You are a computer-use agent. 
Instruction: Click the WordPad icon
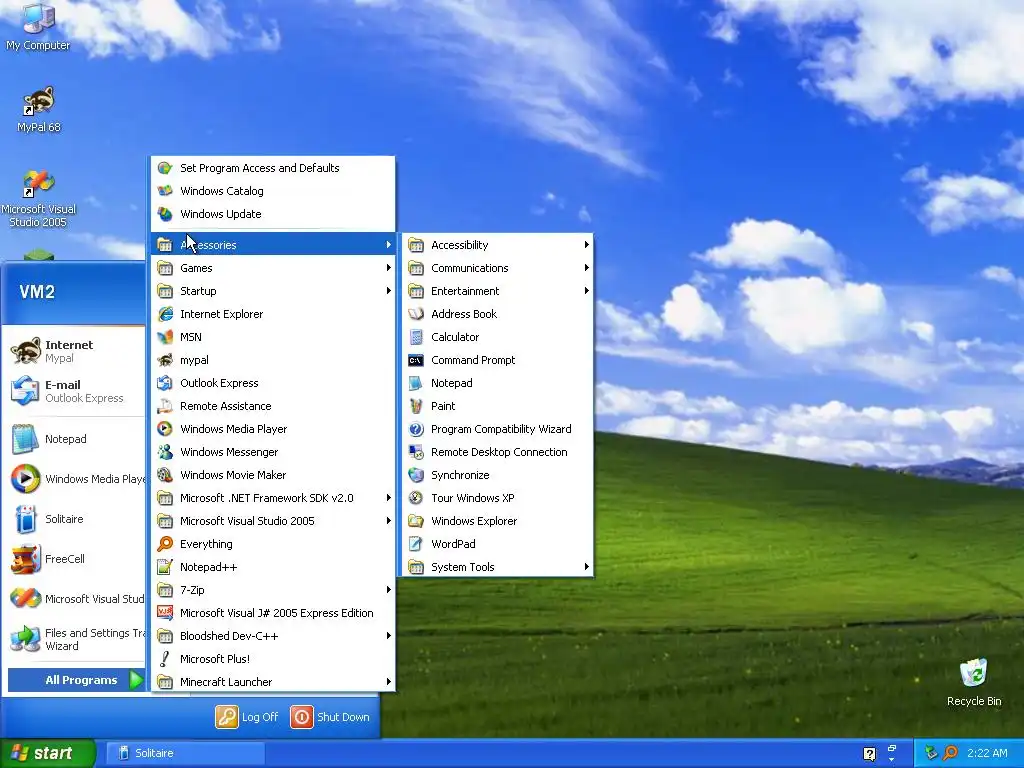(416, 544)
